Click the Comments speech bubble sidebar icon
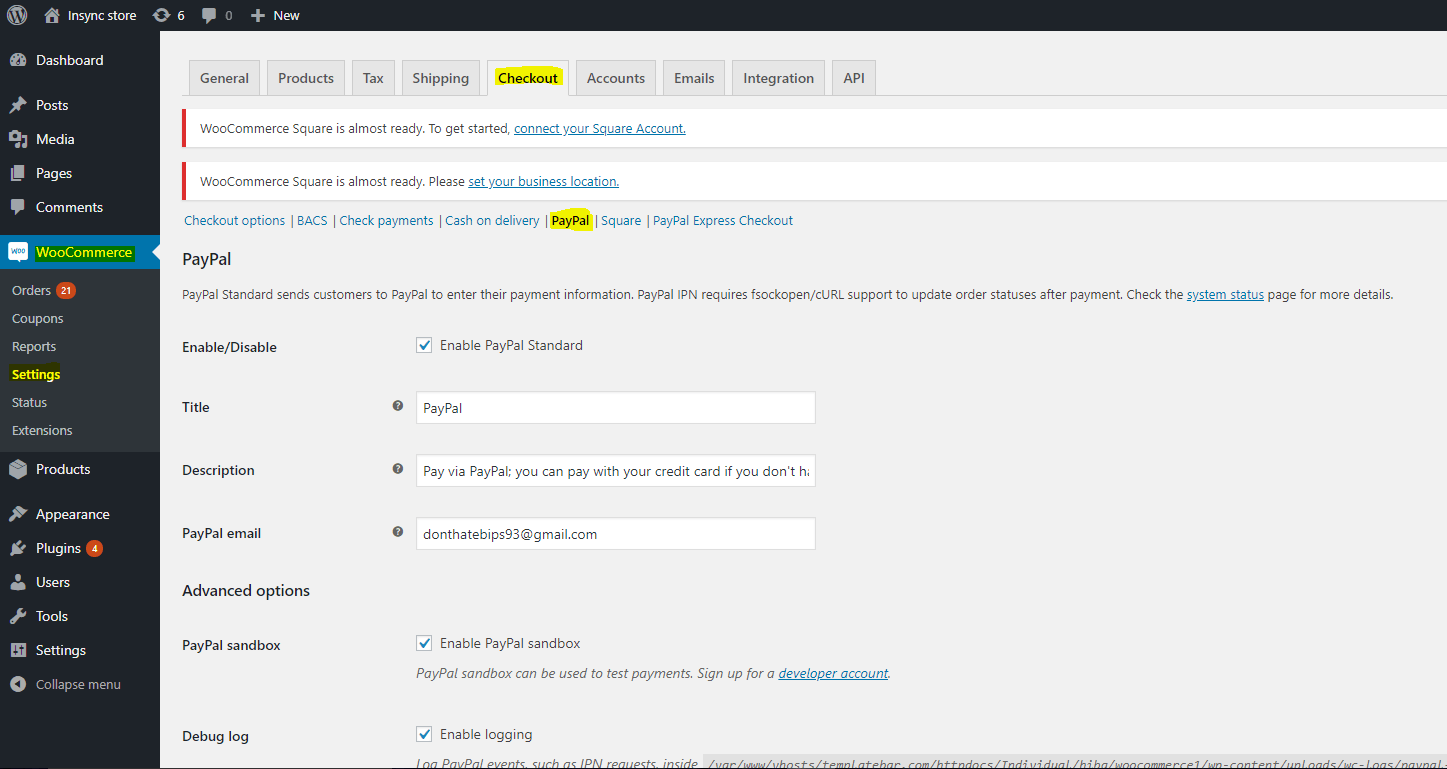 click(x=18, y=207)
